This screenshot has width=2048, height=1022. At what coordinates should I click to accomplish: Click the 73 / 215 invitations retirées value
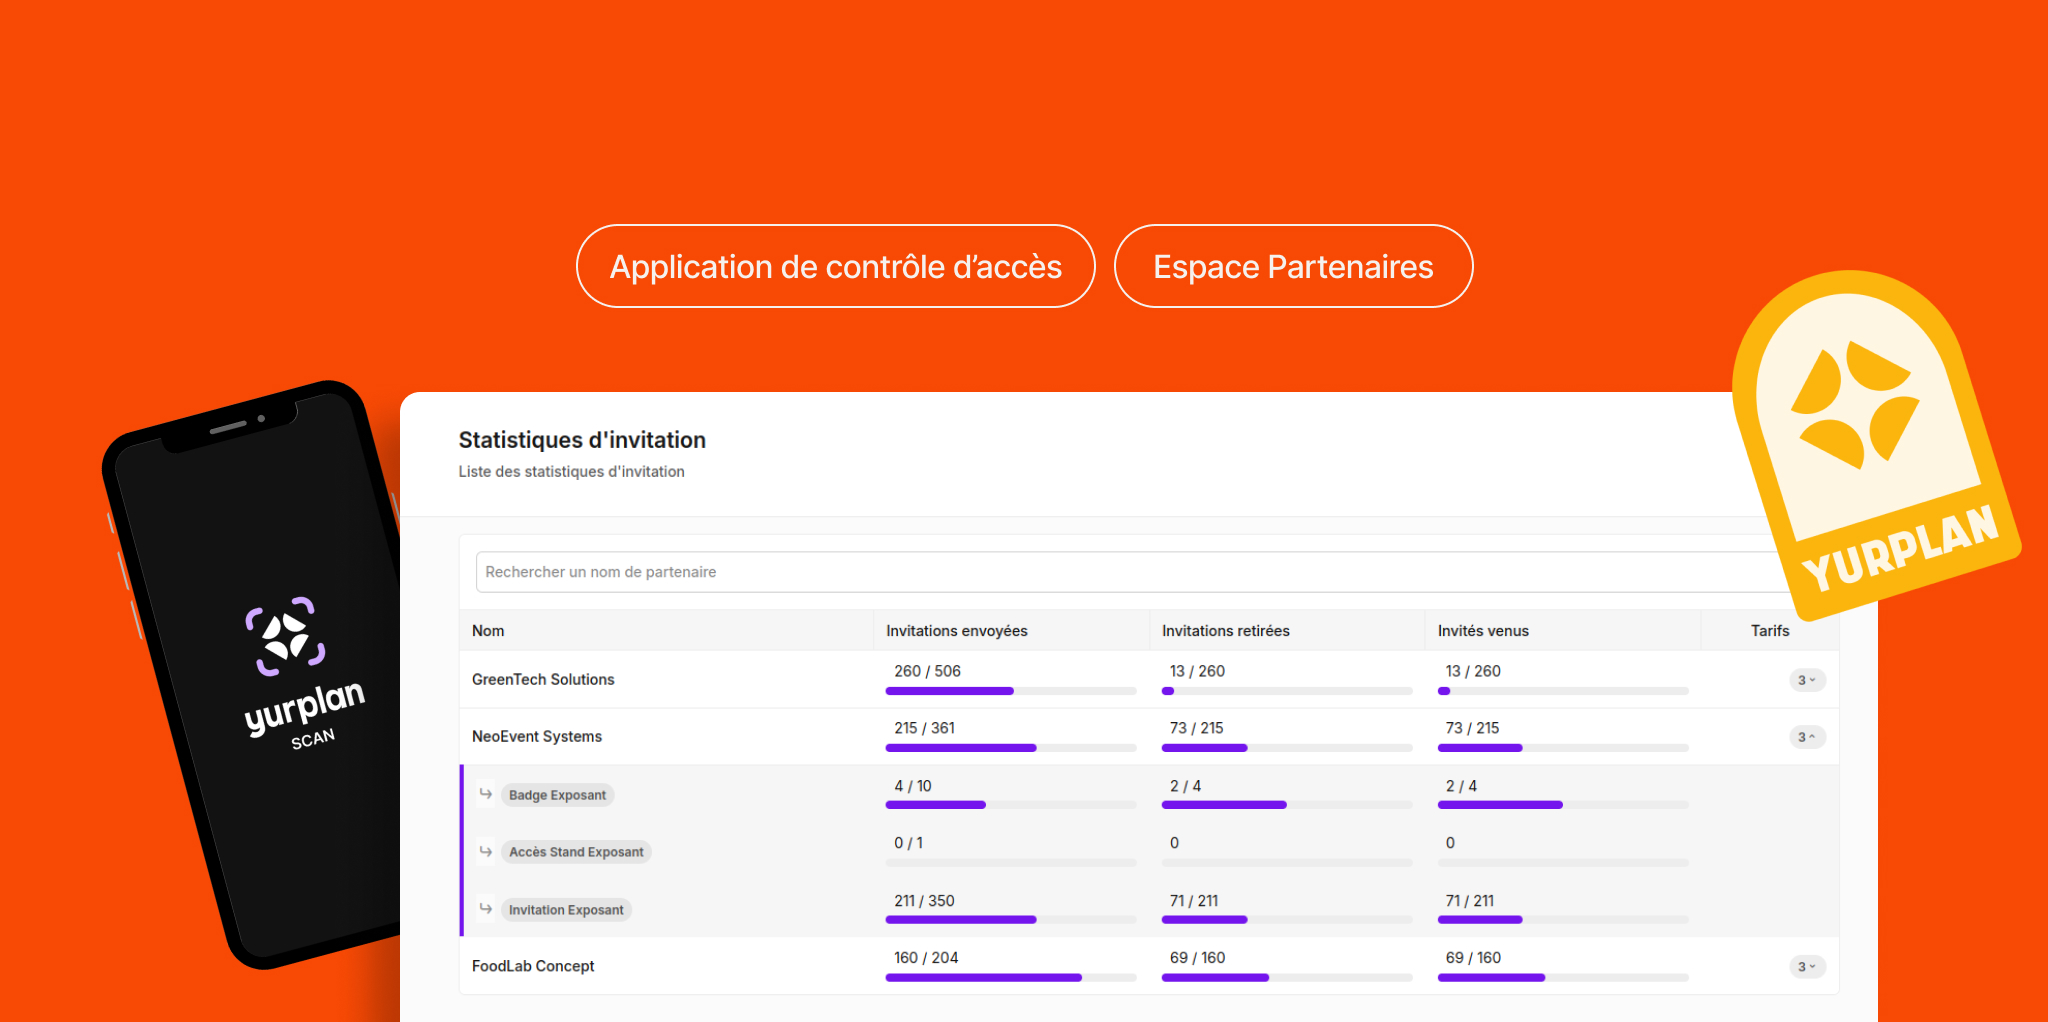(x=1197, y=728)
